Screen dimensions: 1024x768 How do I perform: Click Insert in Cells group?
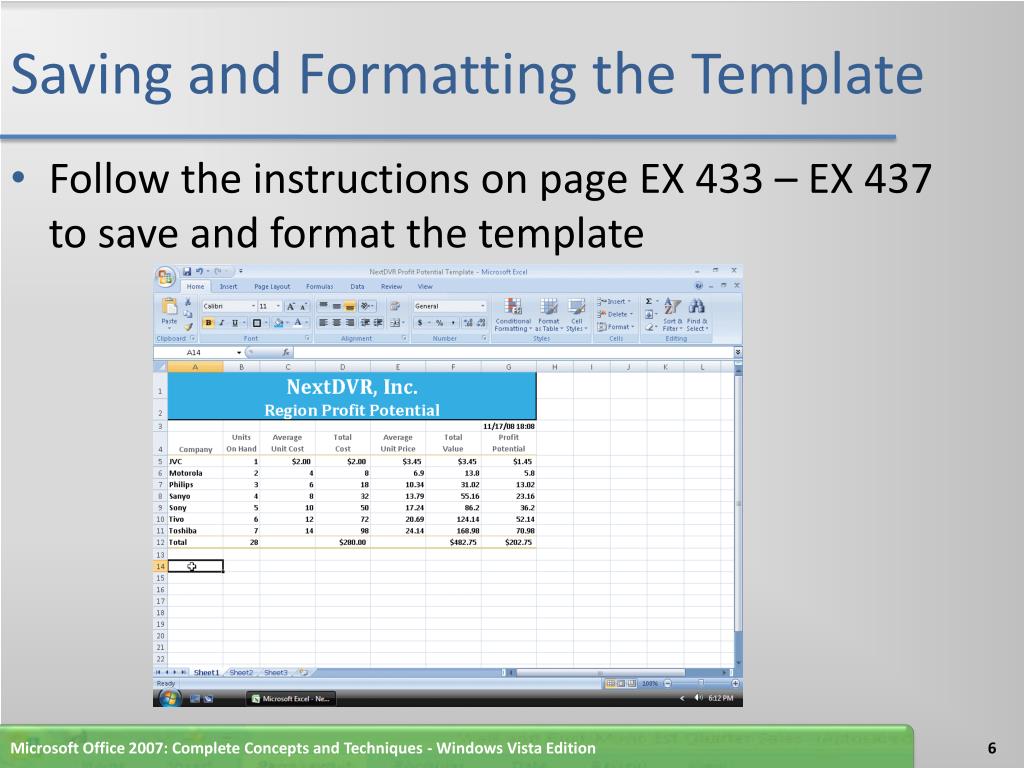click(x=615, y=302)
